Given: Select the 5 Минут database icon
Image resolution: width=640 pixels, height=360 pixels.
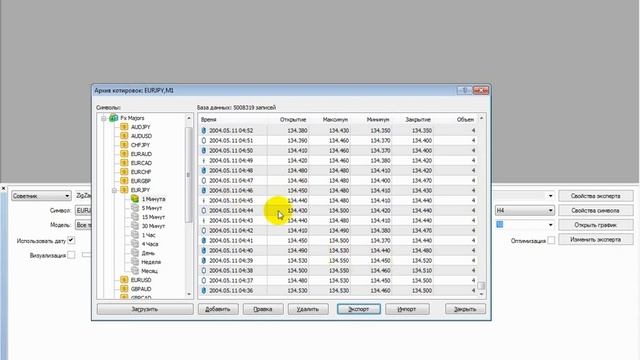Looking at the screenshot, I should (135, 208).
